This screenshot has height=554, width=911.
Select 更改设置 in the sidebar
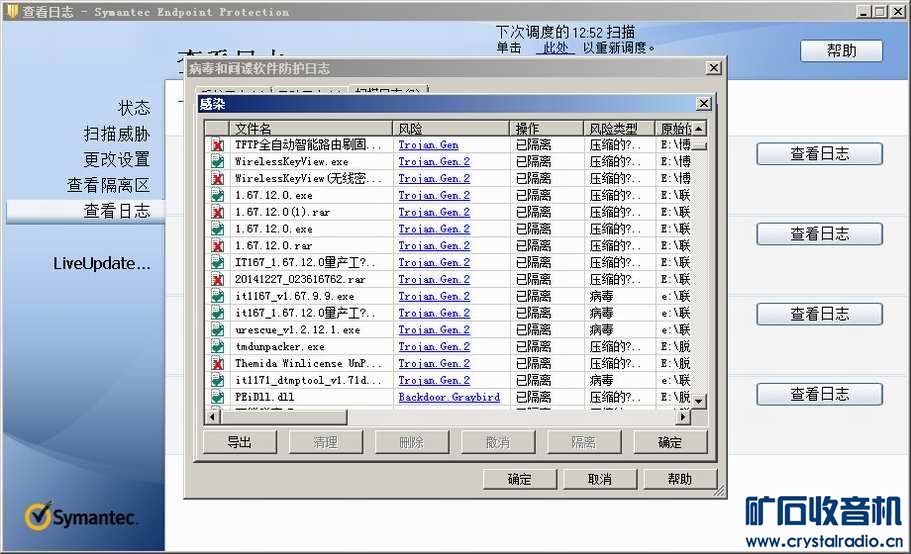click(117, 159)
